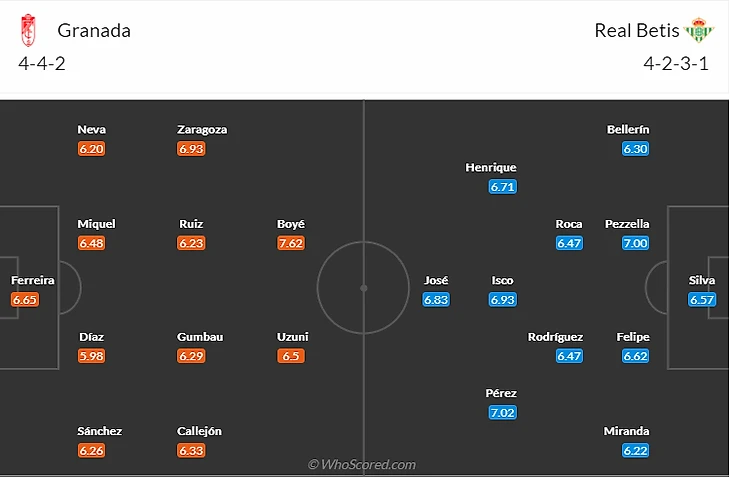Open the Granada team name link

[x=94, y=30]
